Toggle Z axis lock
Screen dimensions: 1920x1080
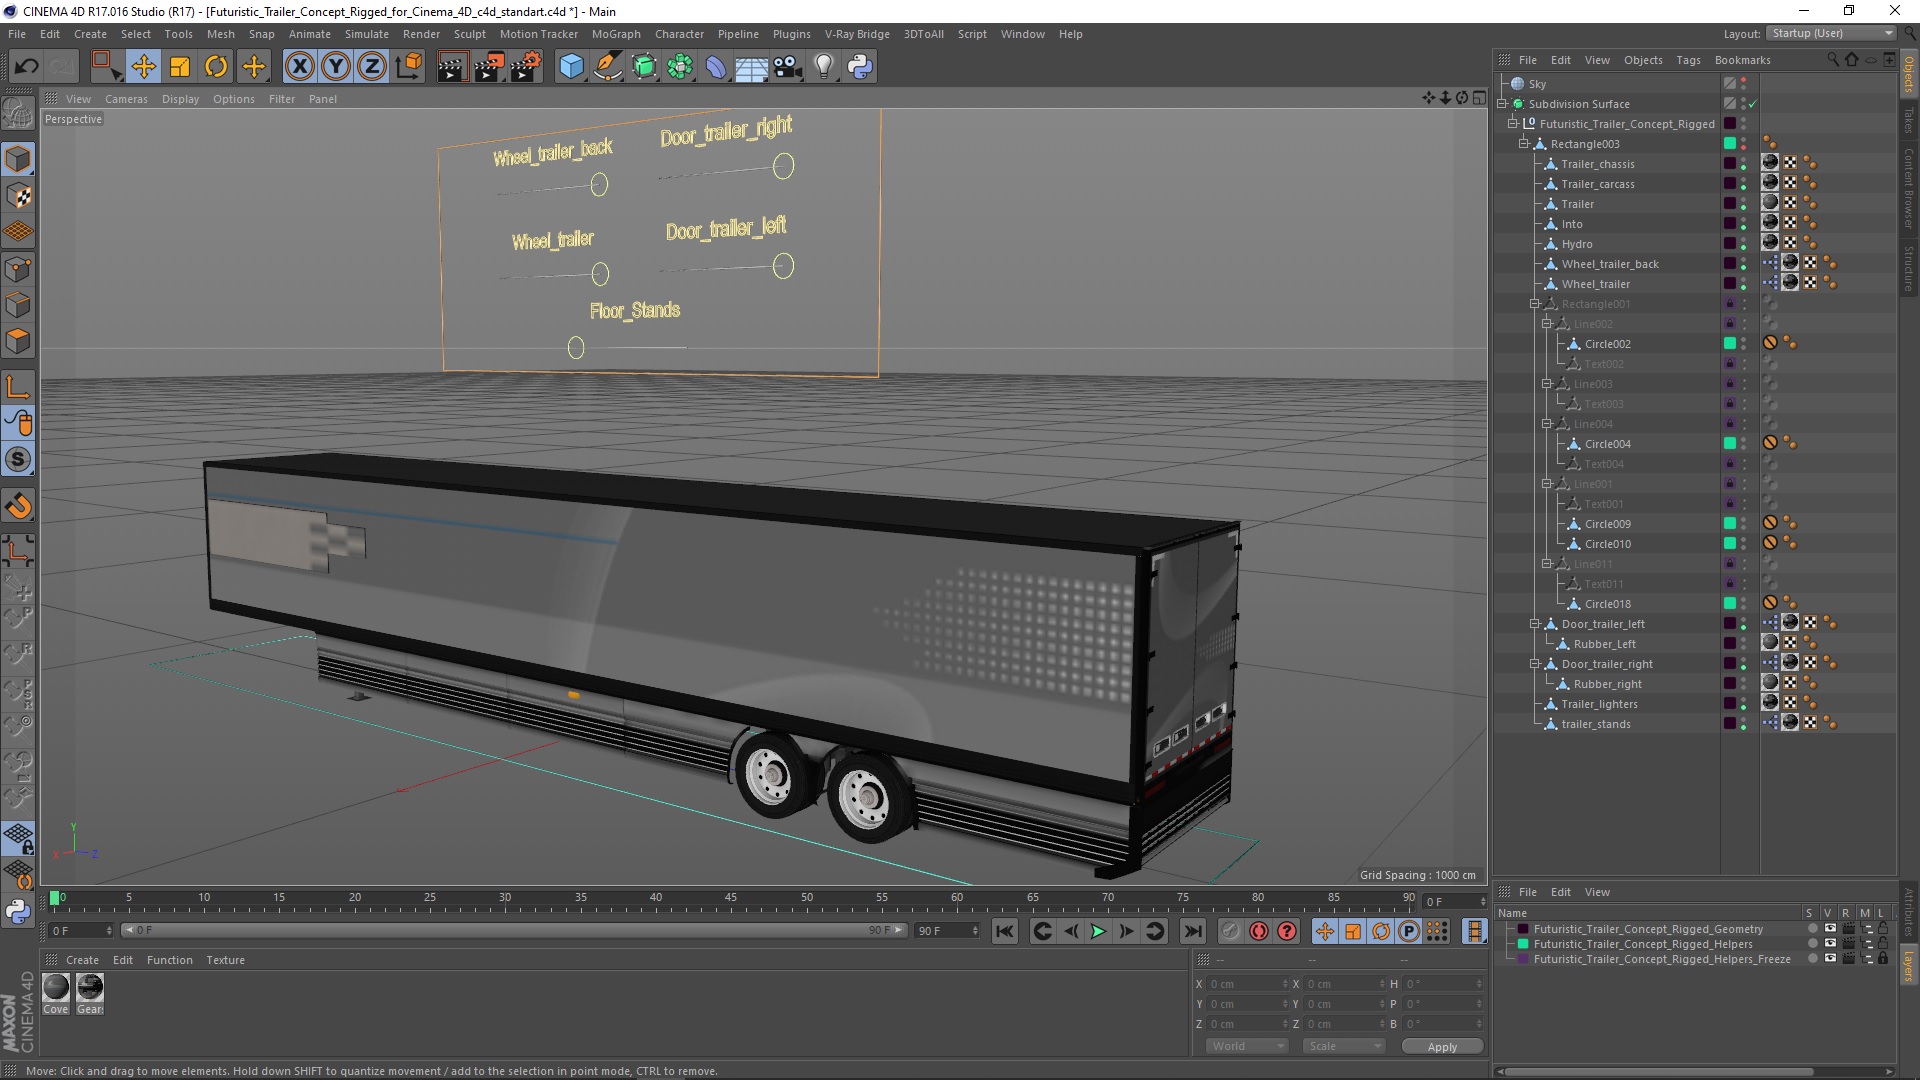(372, 67)
